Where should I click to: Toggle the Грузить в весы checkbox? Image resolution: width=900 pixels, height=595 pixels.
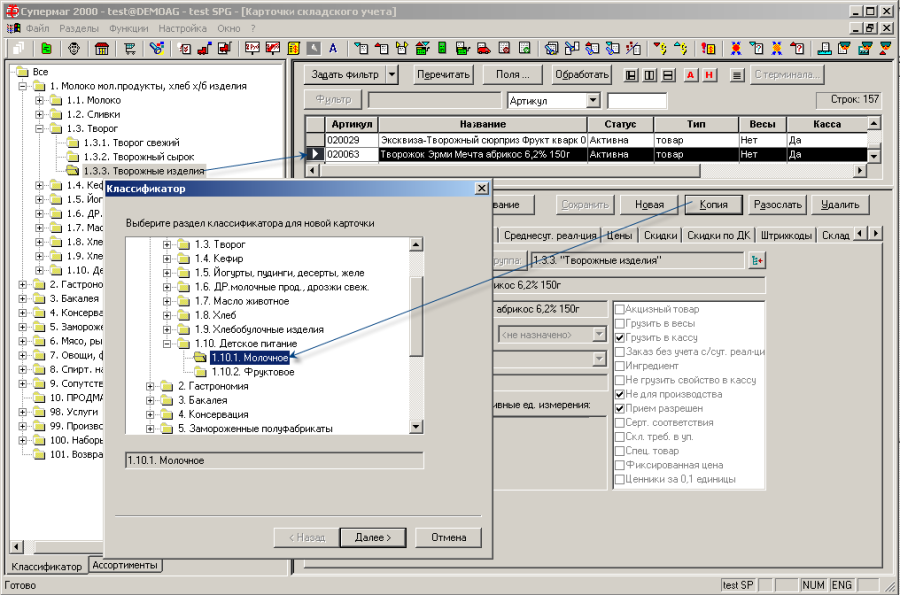620,324
